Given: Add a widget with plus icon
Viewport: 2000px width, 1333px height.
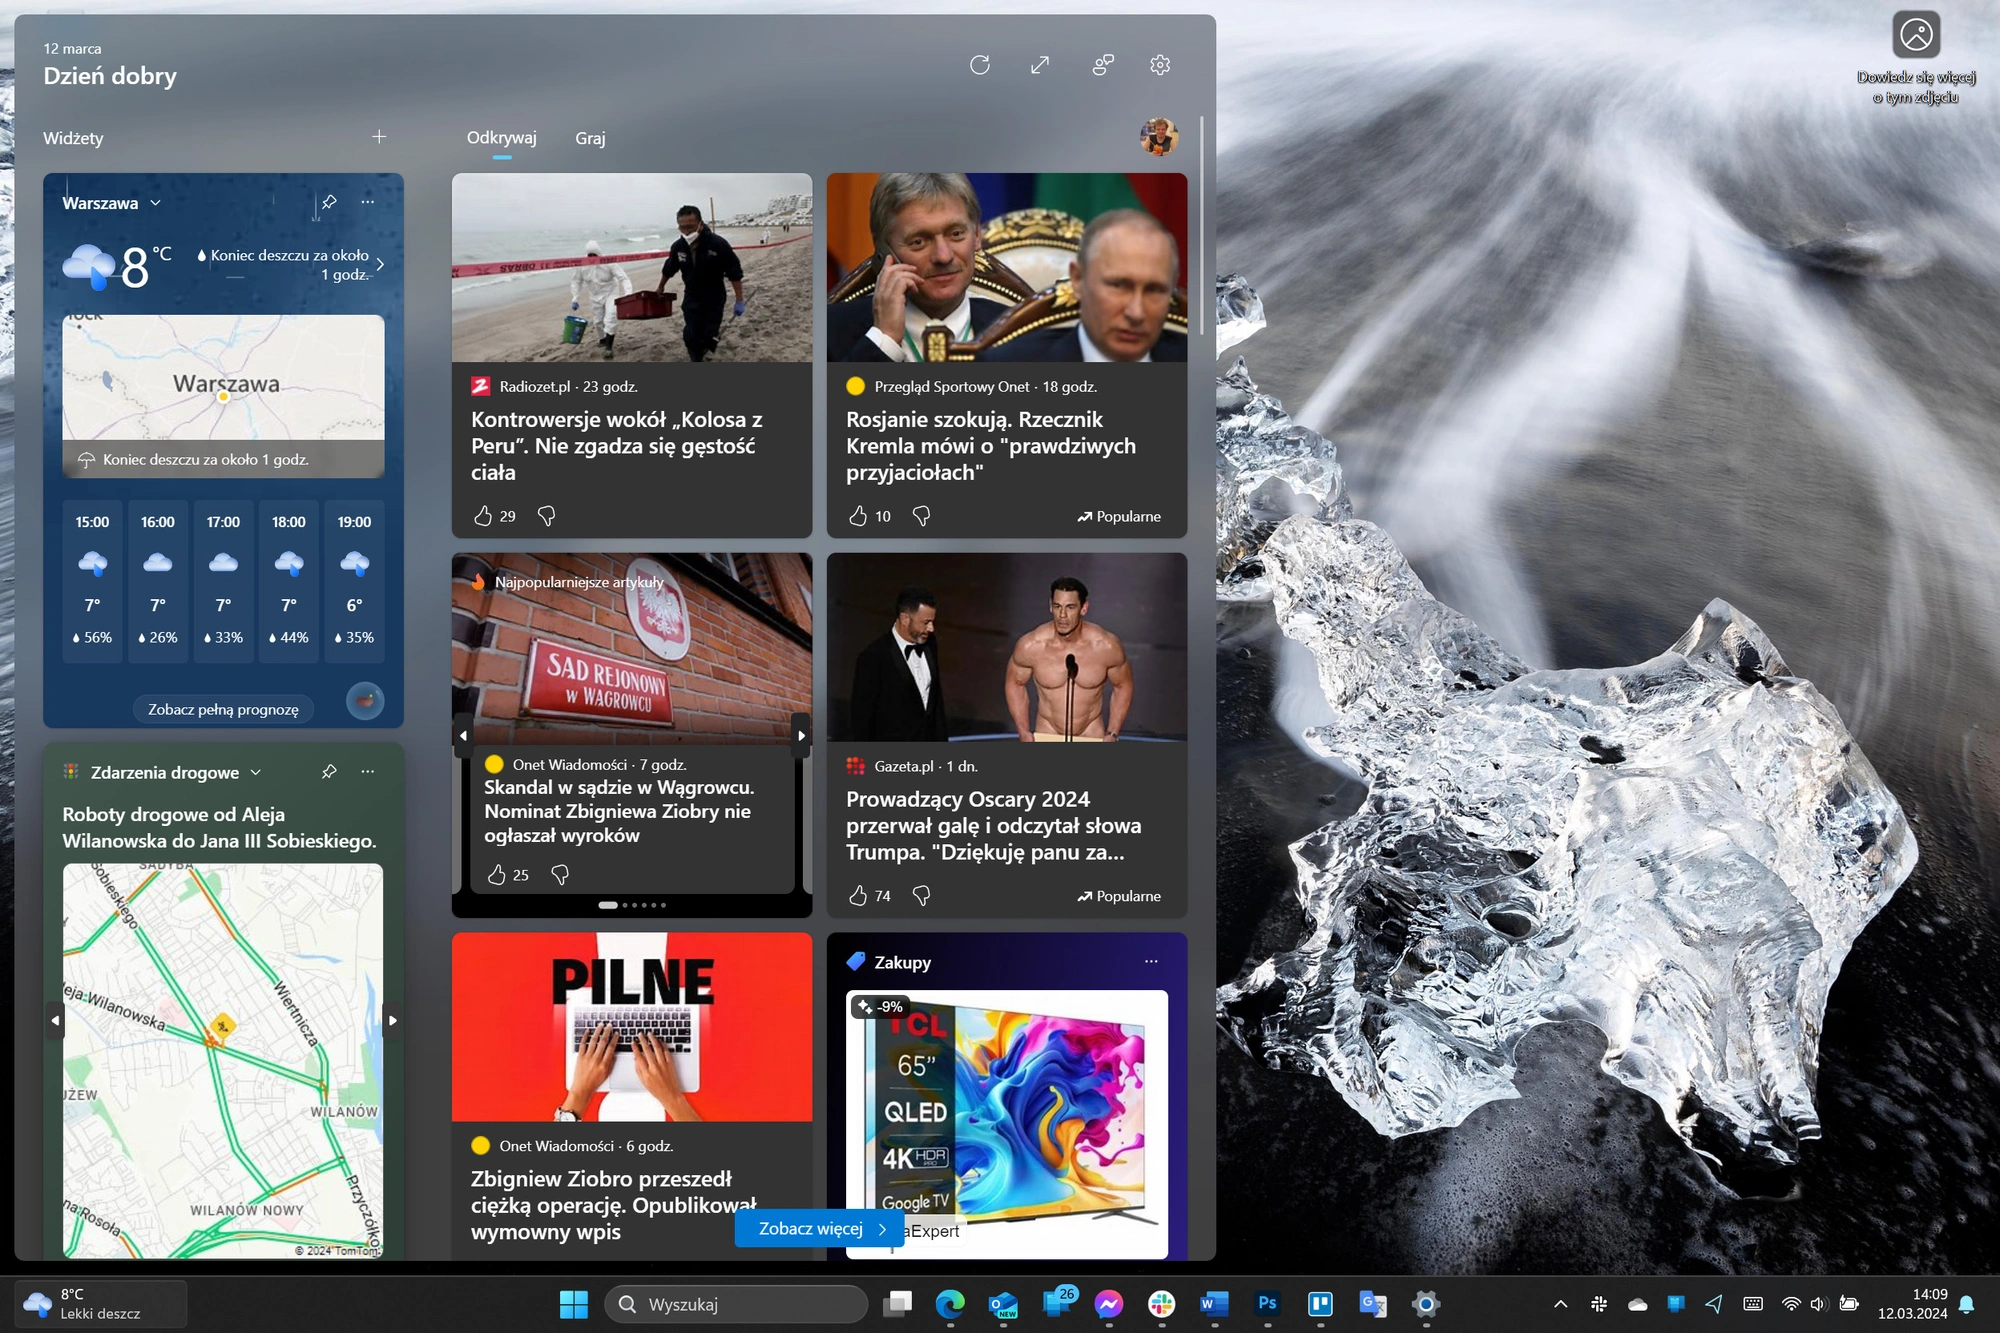Looking at the screenshot, I should (379, 137).
